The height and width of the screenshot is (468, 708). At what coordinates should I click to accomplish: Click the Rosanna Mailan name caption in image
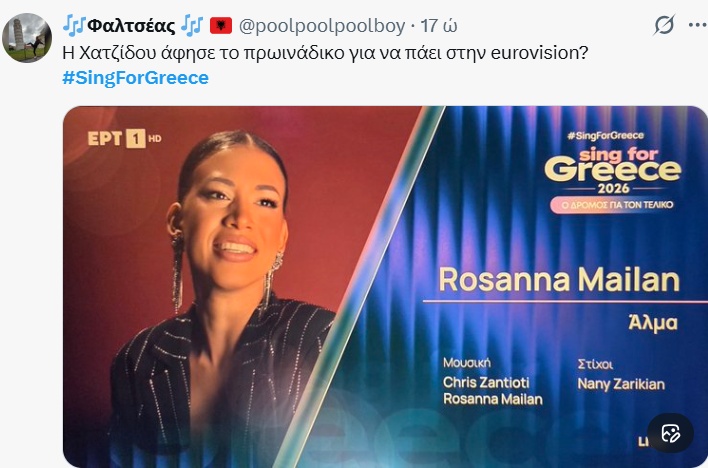click(558, 280)
